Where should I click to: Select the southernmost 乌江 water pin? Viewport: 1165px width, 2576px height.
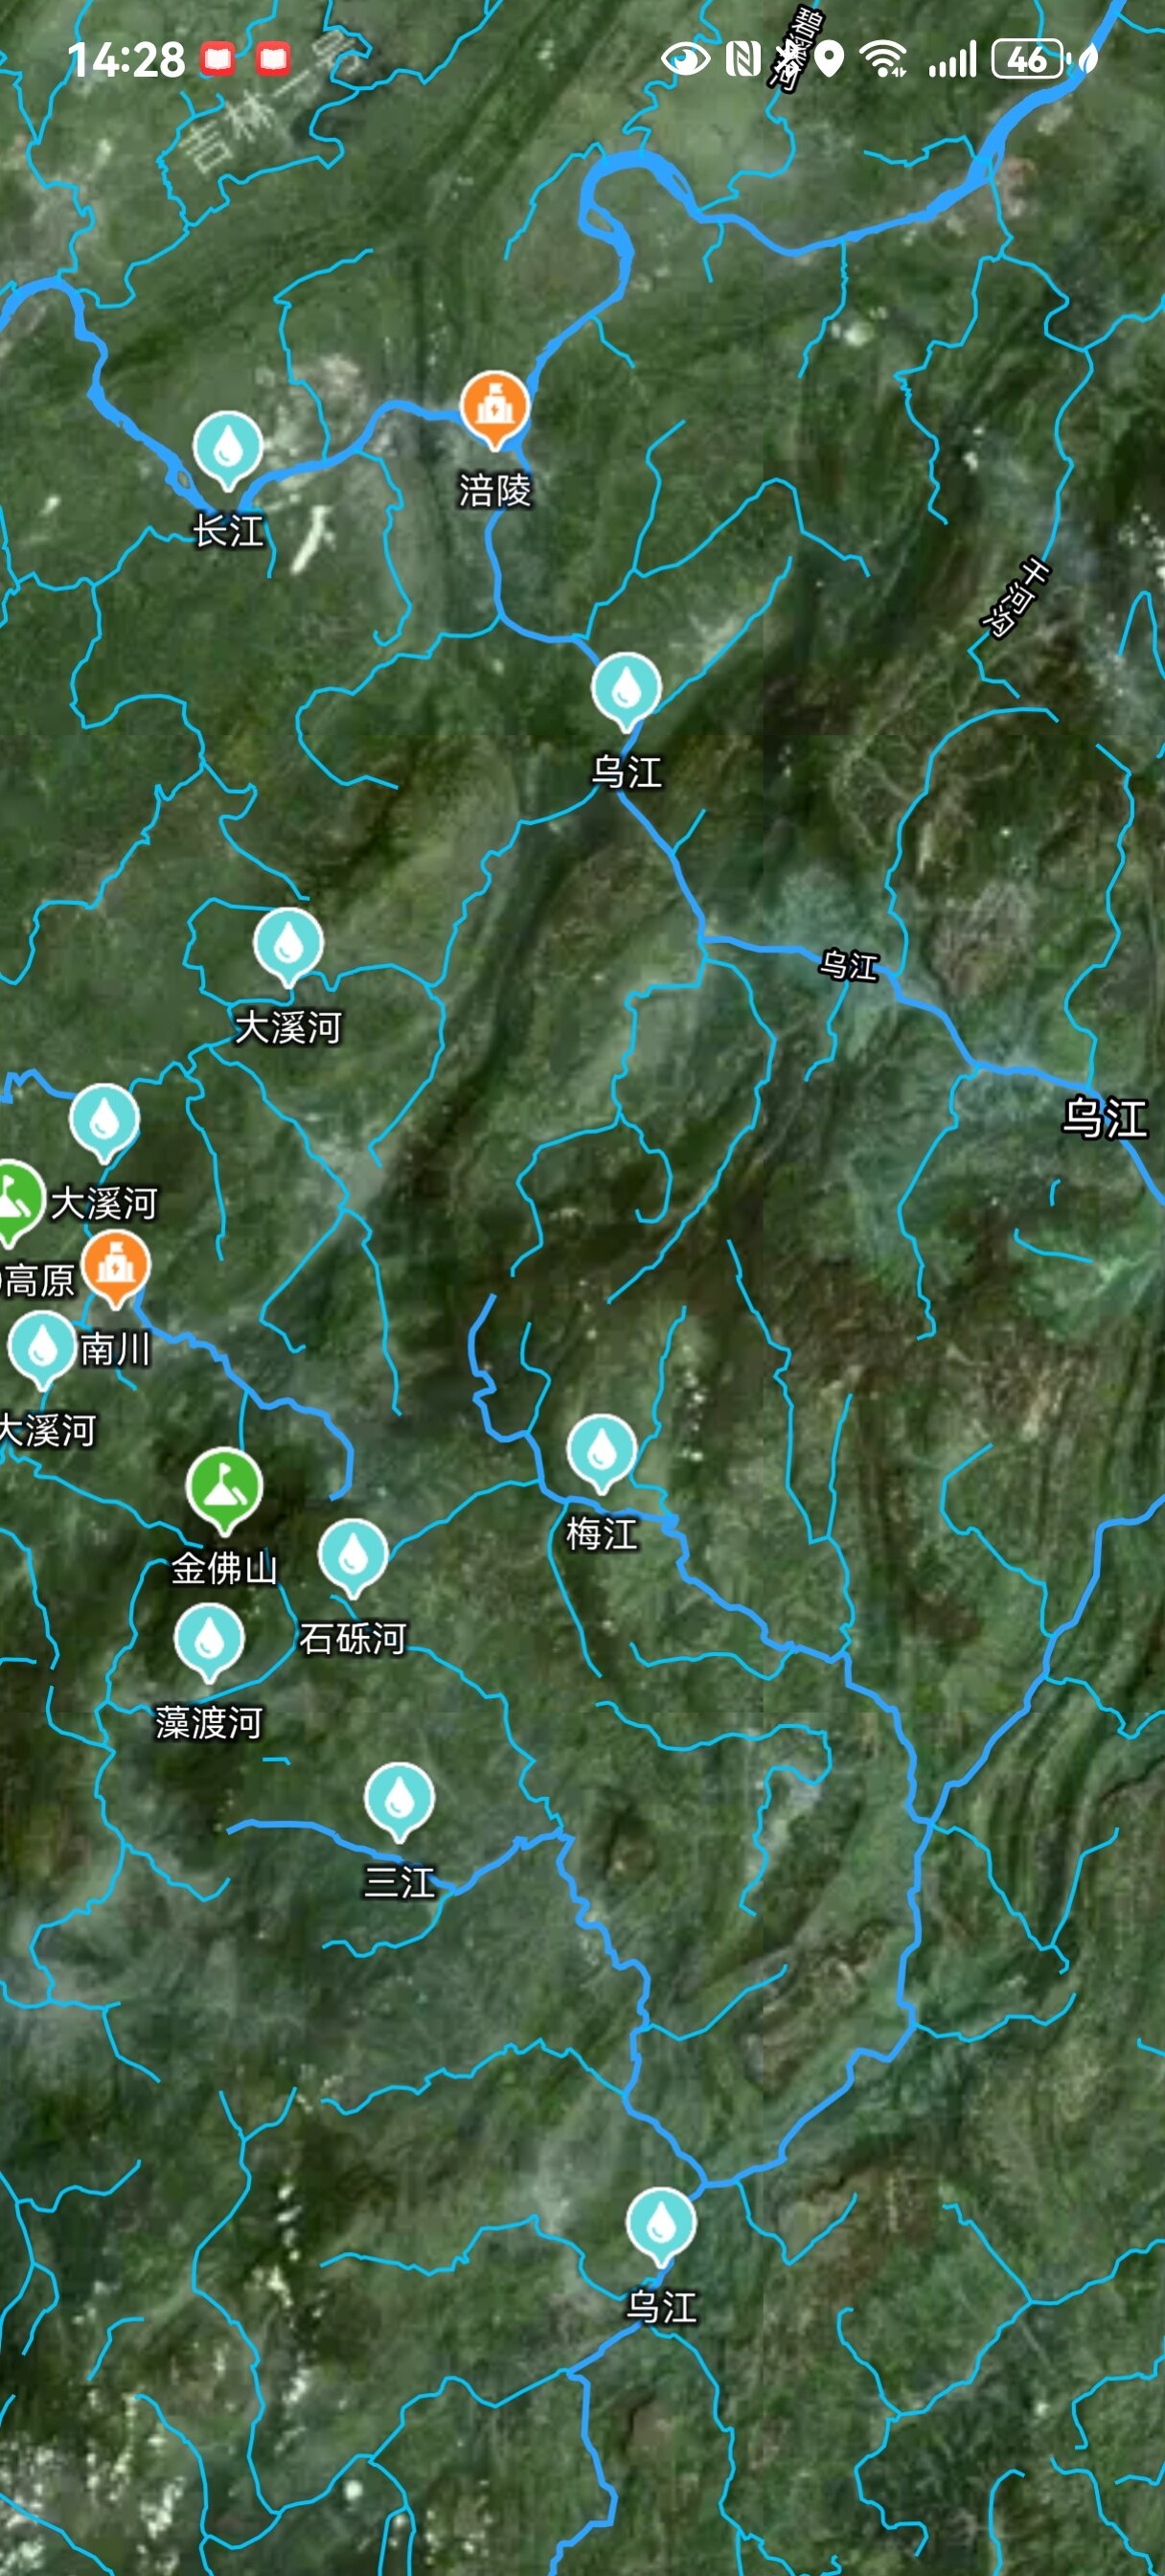660,2224
